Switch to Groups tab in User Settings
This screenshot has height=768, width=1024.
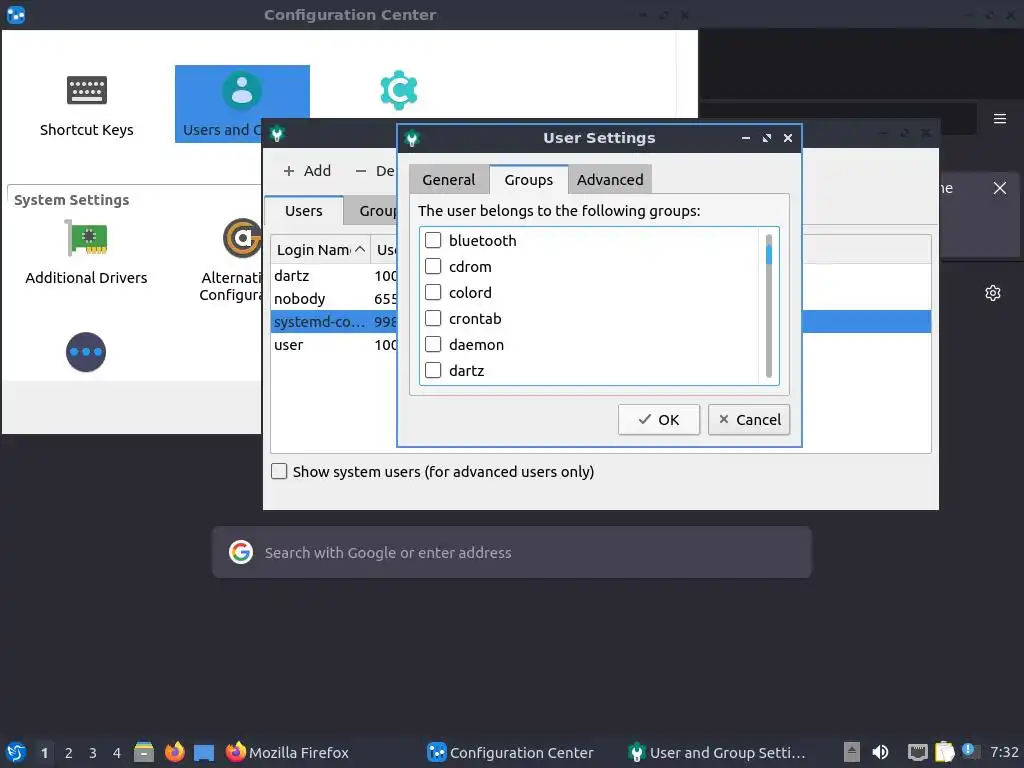[x=528, y=180]
